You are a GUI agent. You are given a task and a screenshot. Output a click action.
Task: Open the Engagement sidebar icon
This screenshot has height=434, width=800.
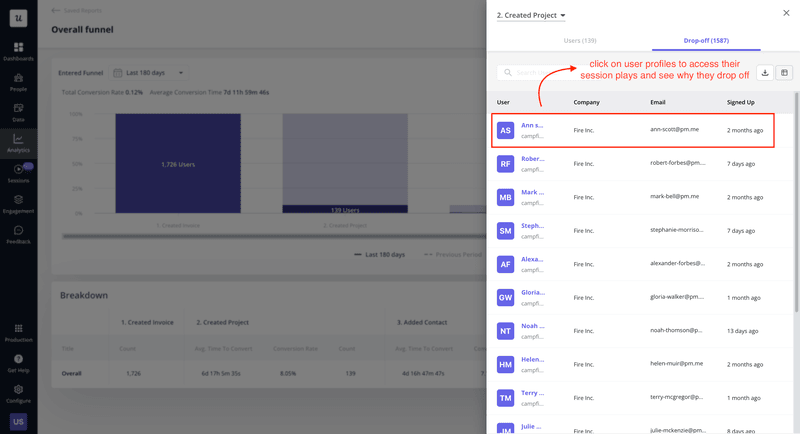pyautogui.click(x=18, y=203)
